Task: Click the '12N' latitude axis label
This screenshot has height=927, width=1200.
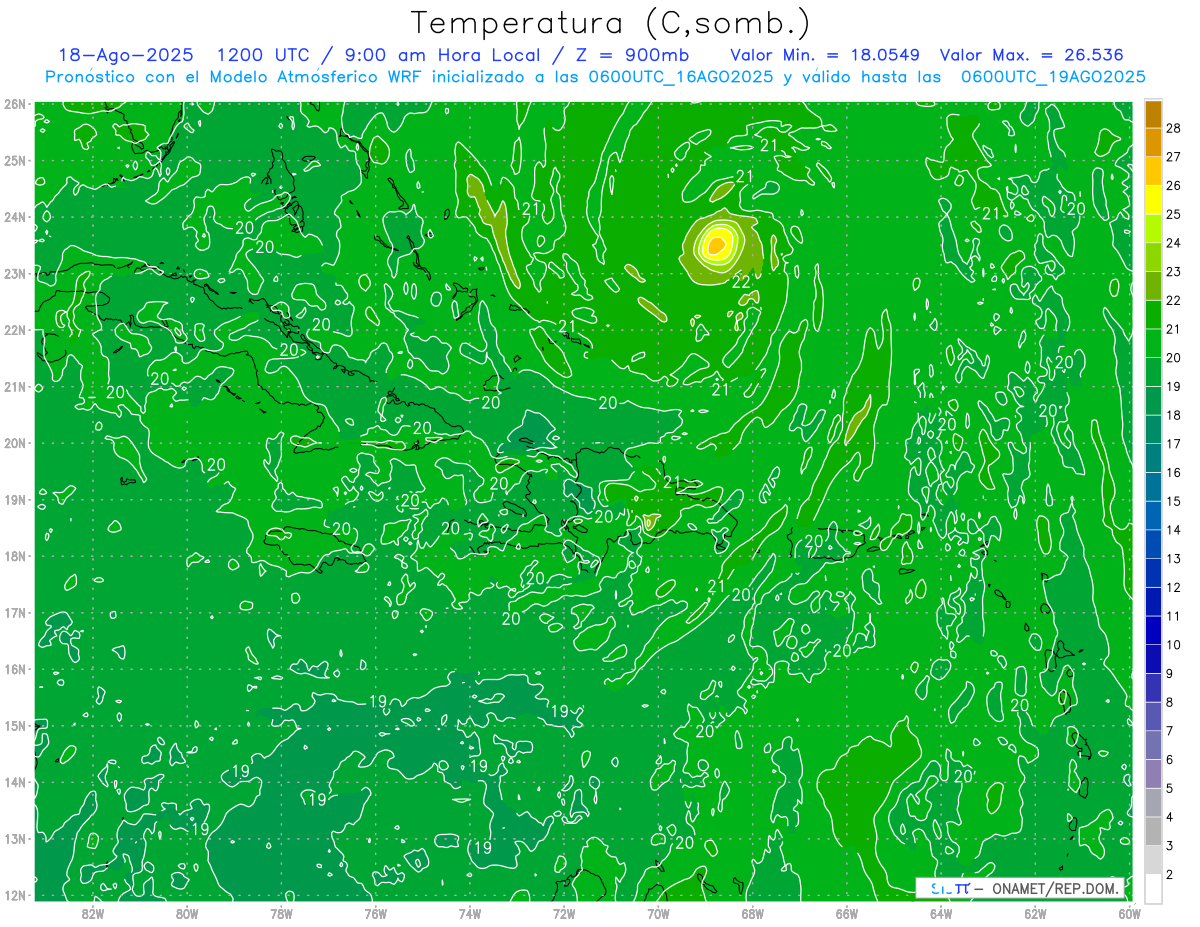Action: point(14,895)
